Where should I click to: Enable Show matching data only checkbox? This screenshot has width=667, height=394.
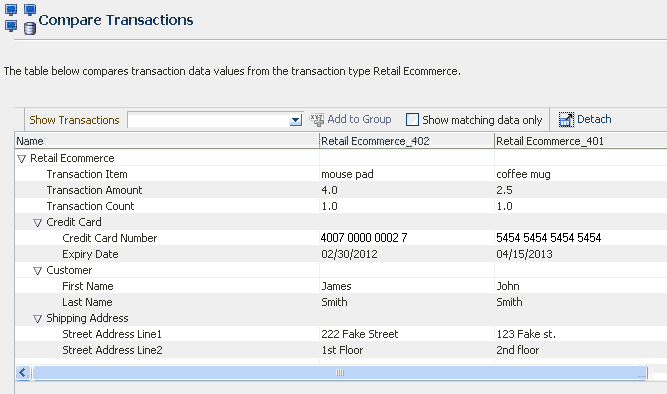(x=412, y=120)
